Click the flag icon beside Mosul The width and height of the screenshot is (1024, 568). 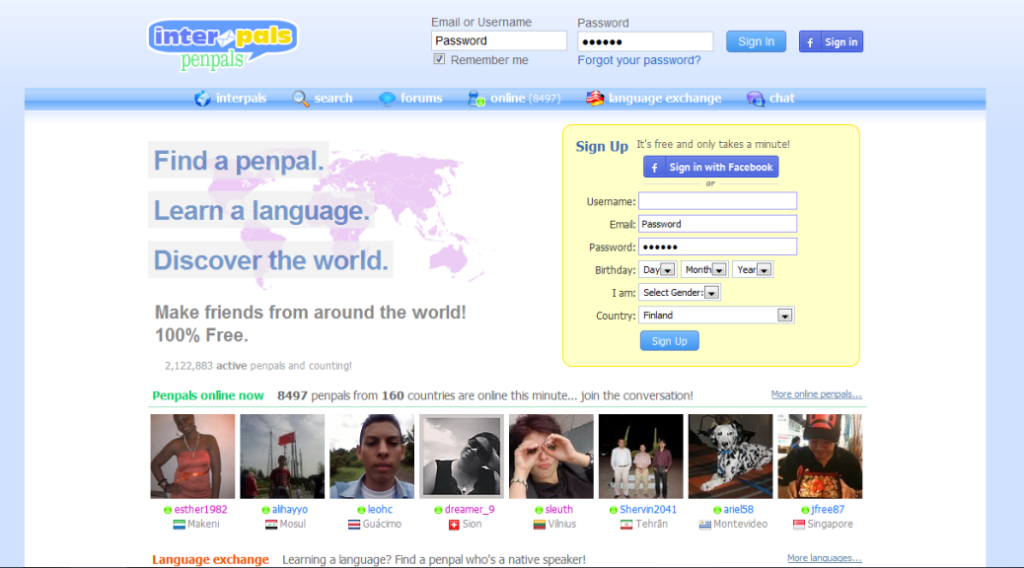point(271,524)
